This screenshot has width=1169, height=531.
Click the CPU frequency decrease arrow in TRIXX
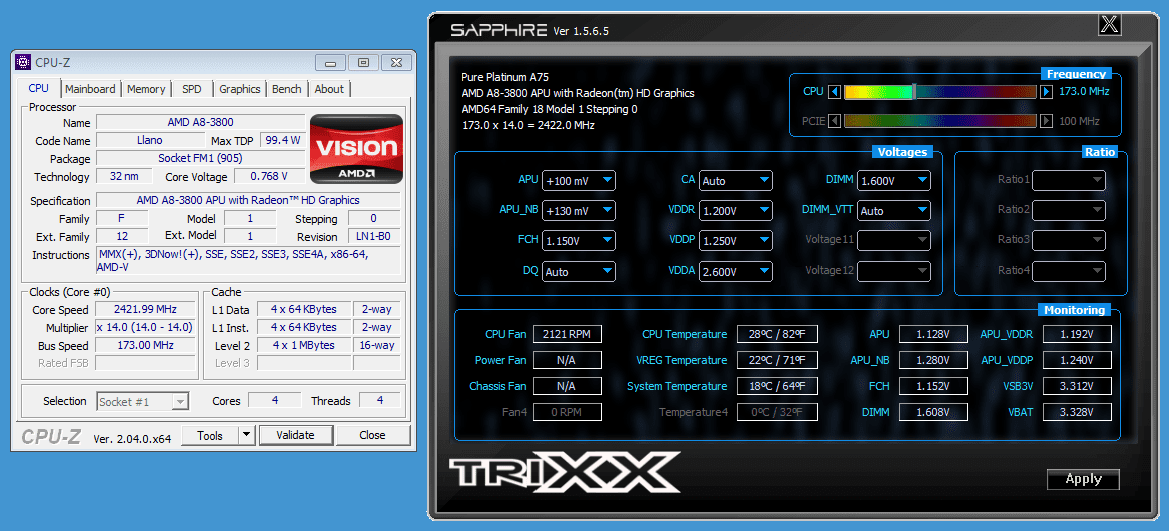click(835, 92)
